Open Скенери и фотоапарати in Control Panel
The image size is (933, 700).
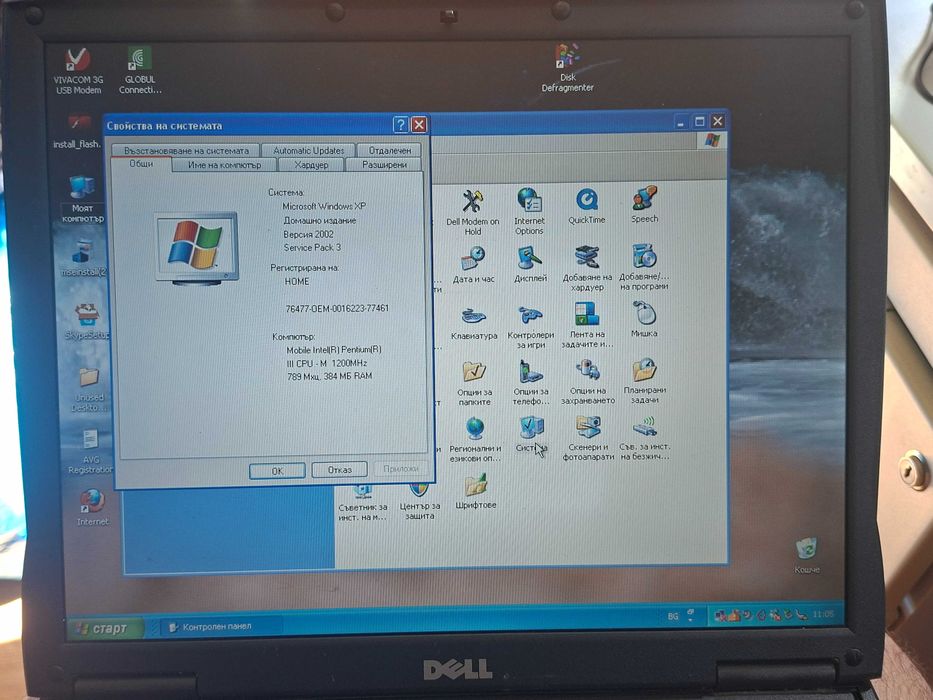click(x=588, y=439)
